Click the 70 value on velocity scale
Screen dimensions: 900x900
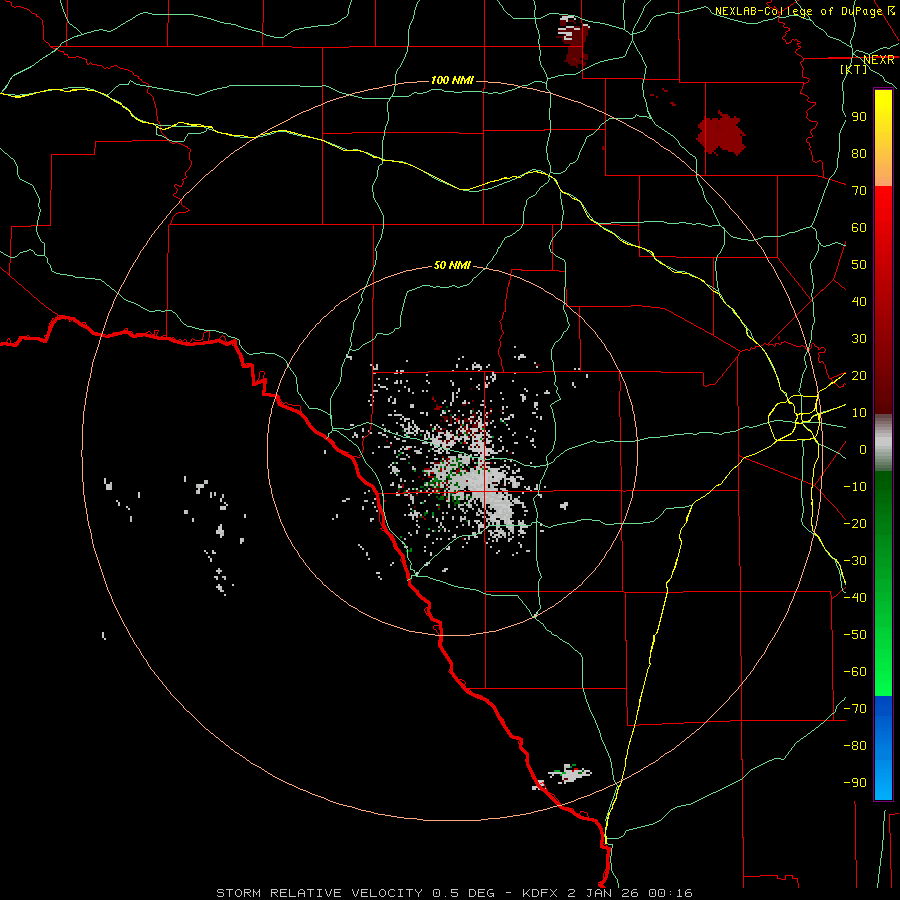click(859, 191)
